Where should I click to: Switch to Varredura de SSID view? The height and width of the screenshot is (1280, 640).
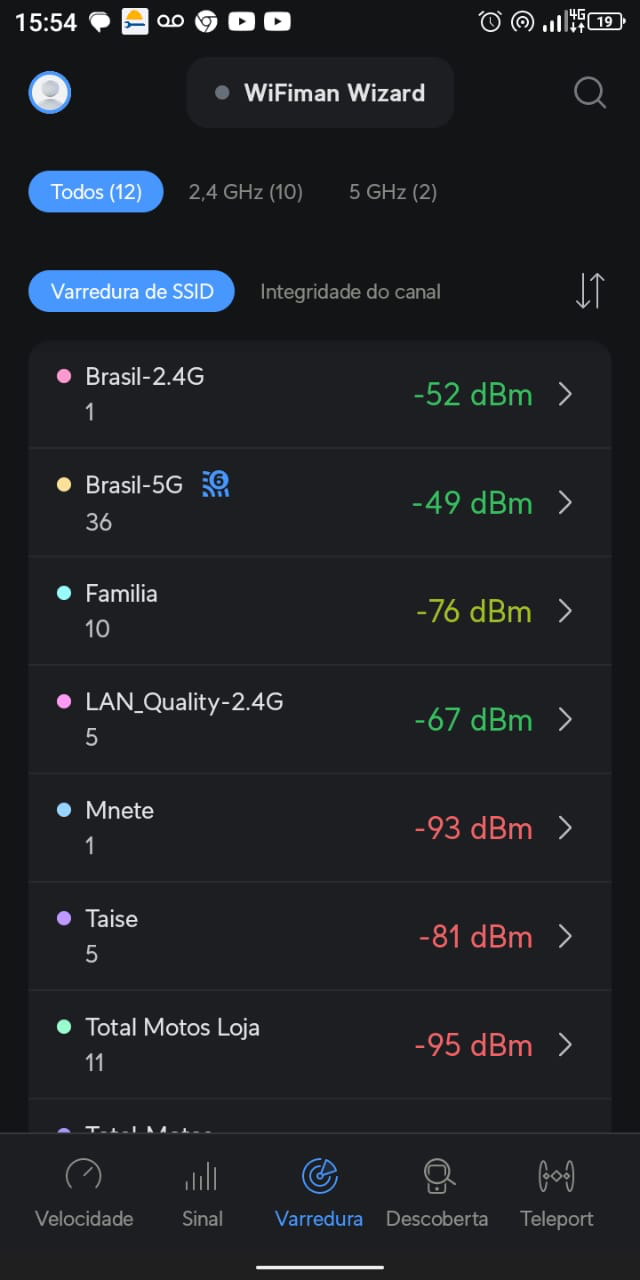pyautogui.click(x=131, y=292)
